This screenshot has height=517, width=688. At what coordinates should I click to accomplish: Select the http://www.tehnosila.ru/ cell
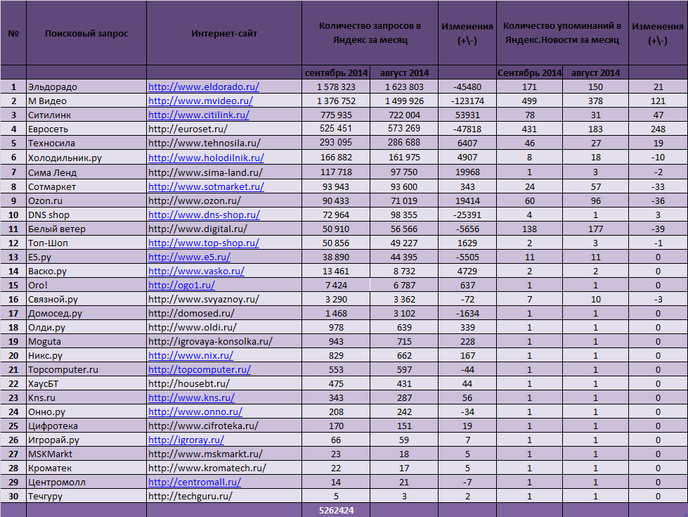click(x=224, y=143)
